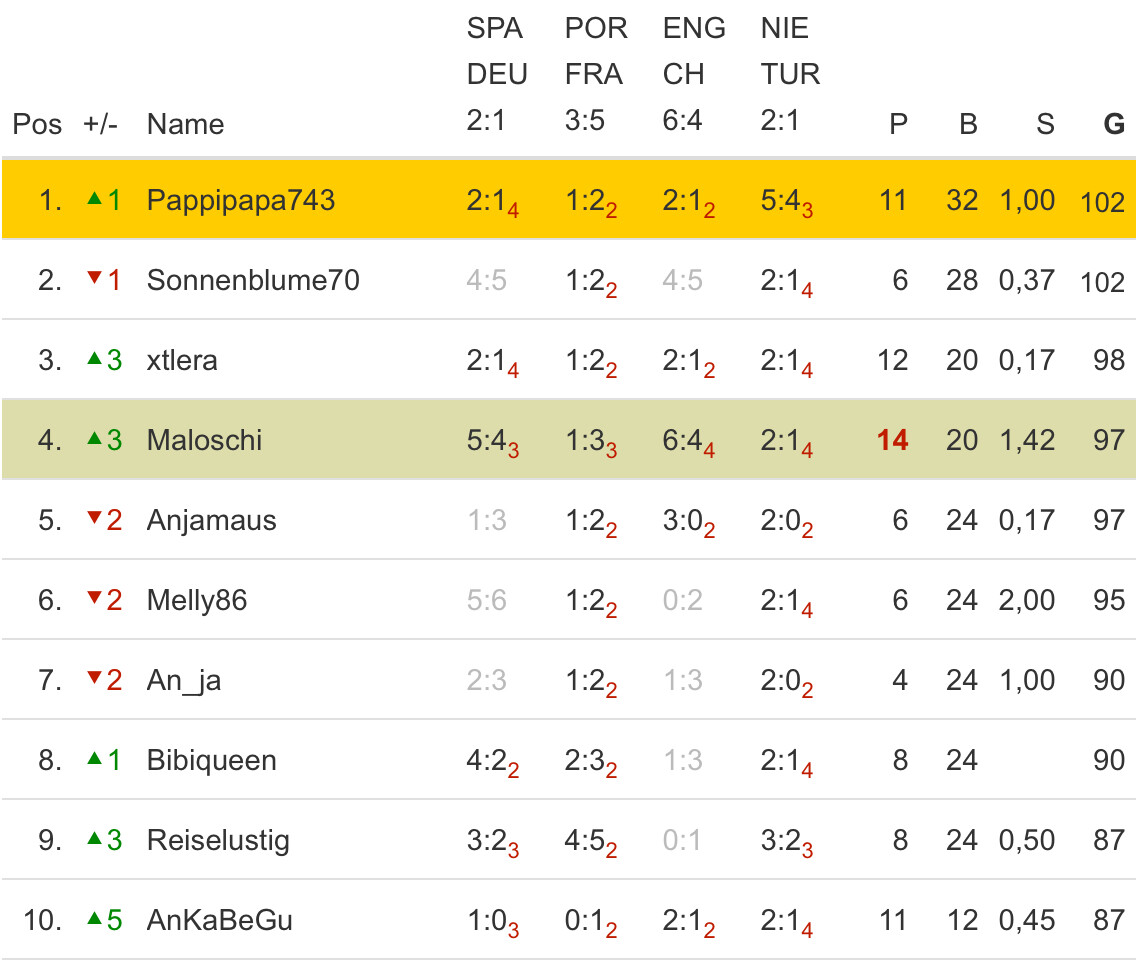Open Reiselustig player profile
Viewport: 1143px width, 964px height.
[x=218, y=840]
